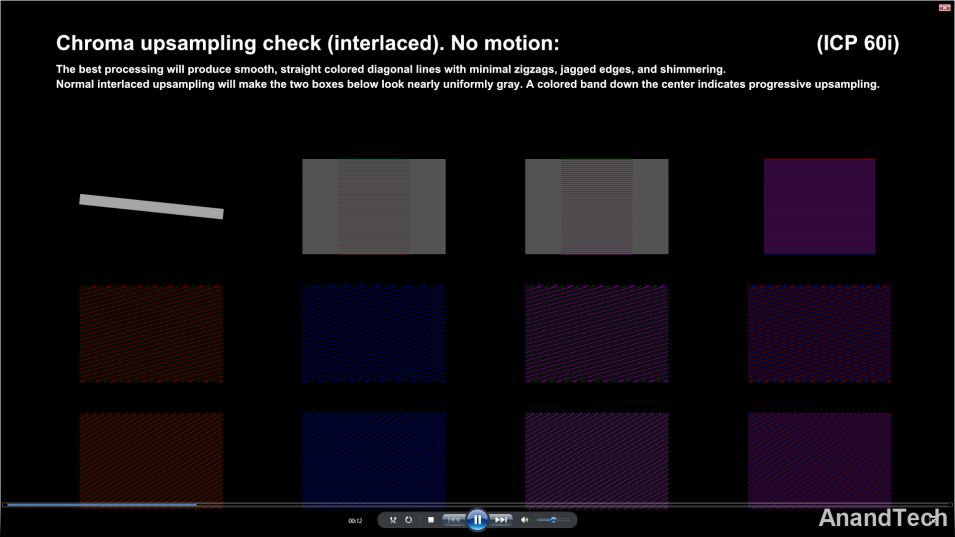Skip to the next track
Screen dimensions: 955x537
(x=501, y=520)
